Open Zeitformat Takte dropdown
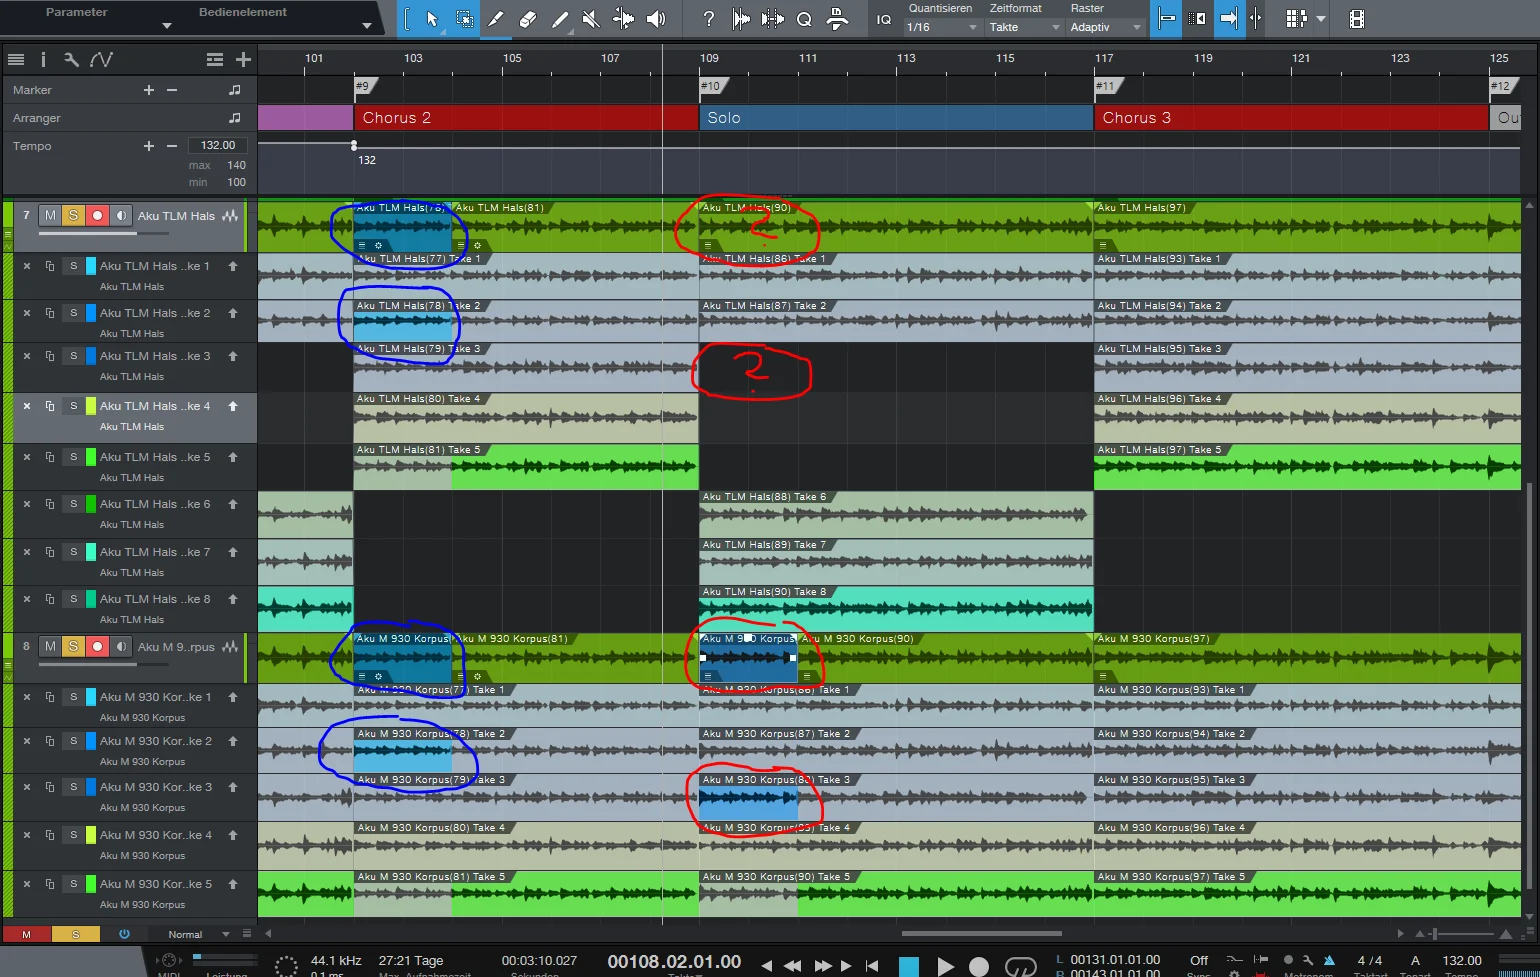 tap(1024, 27)
